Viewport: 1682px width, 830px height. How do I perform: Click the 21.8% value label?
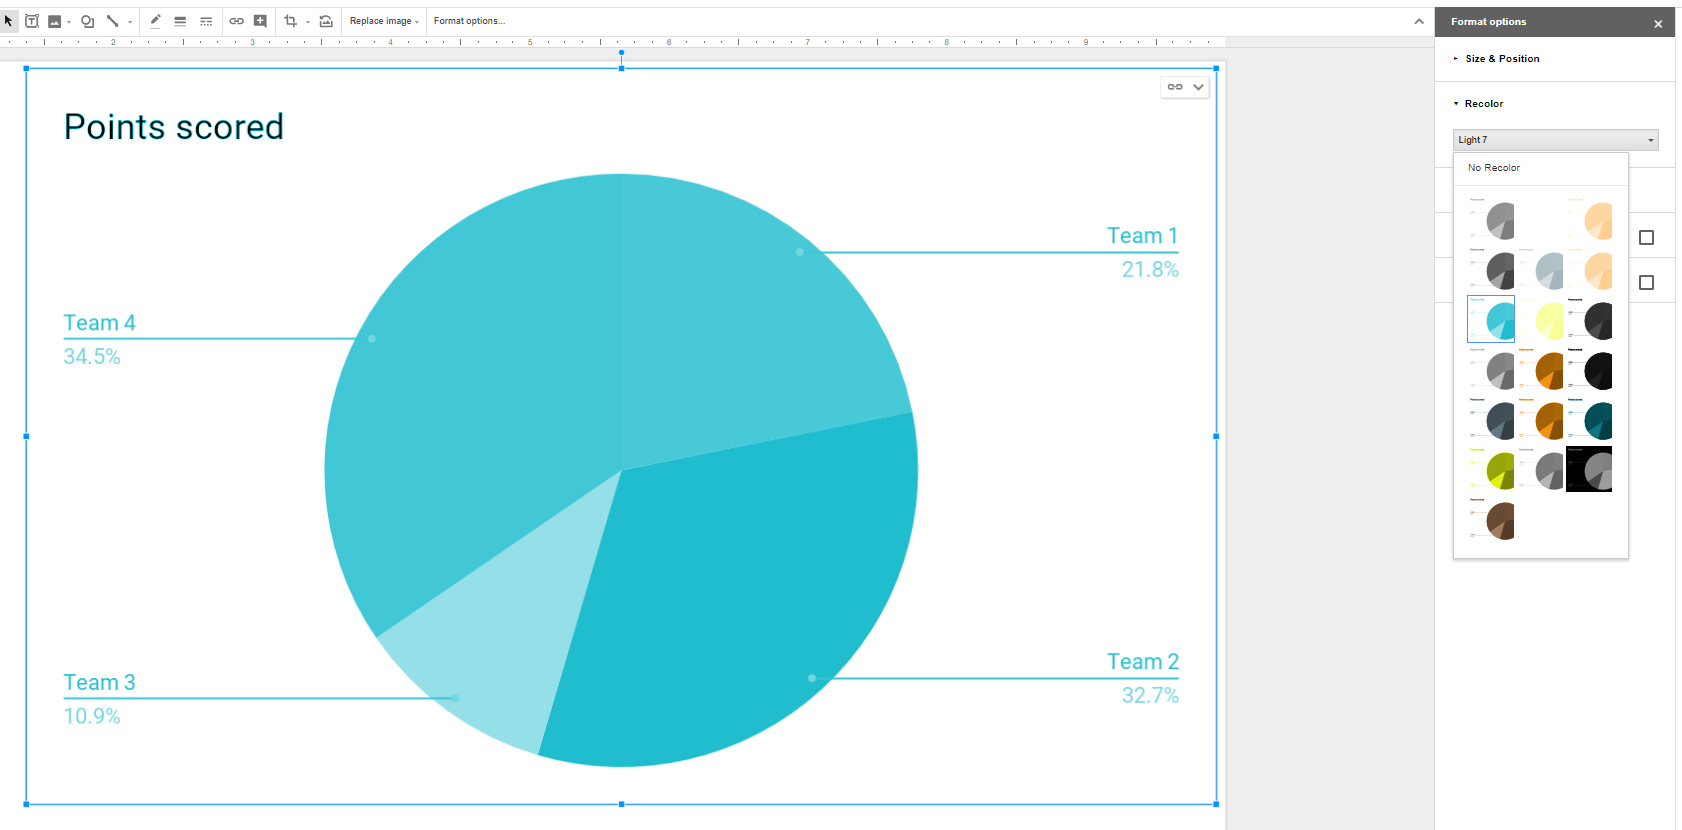click(1150, 269)
